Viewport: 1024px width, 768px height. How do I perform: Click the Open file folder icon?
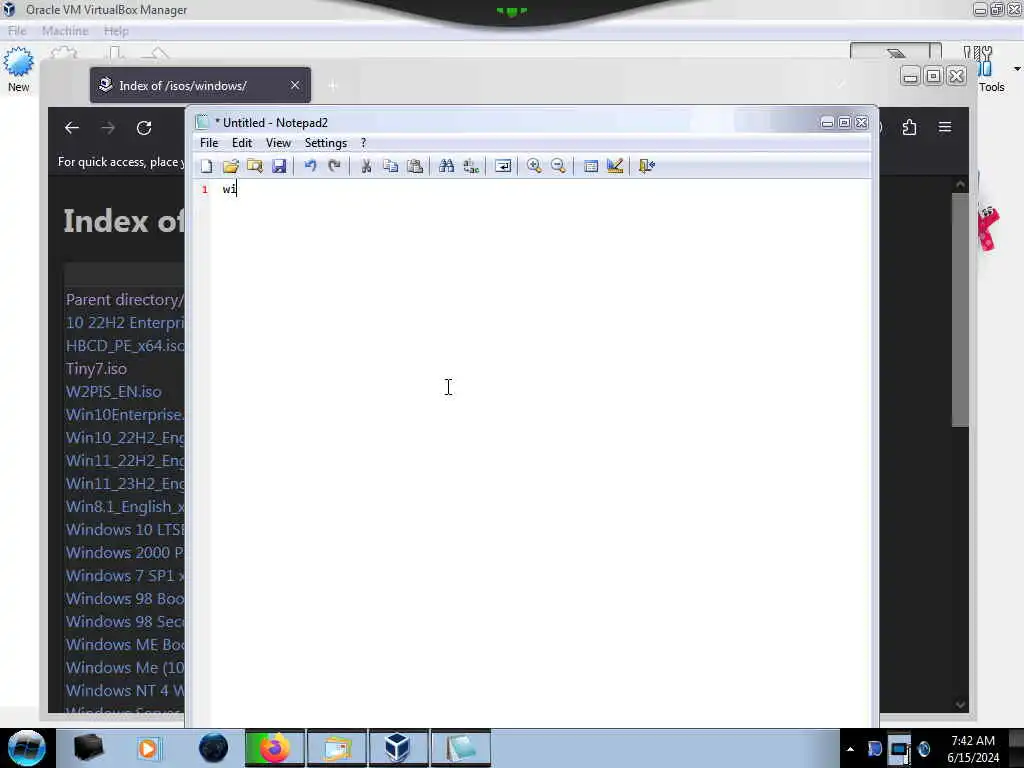(x=231, y=166)
